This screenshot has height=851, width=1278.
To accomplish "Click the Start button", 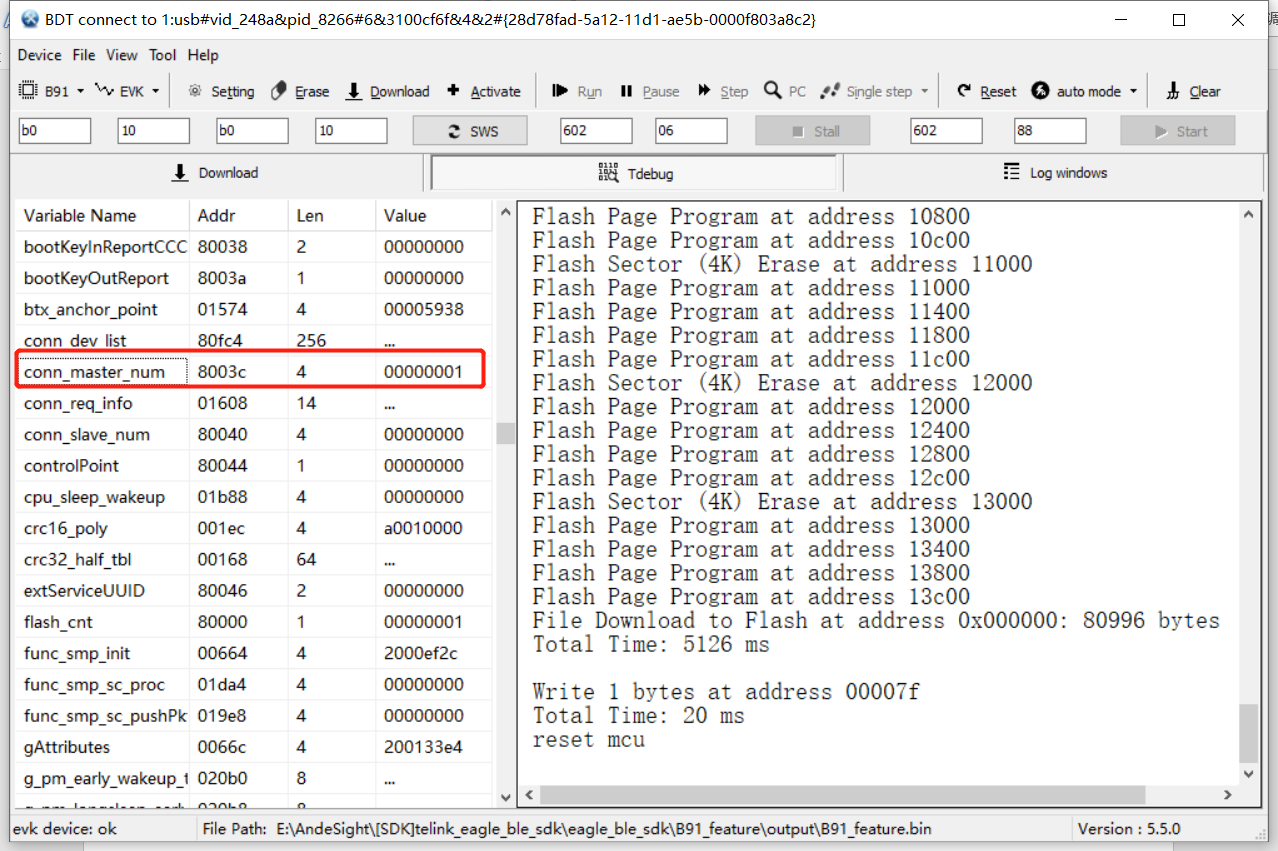I will tap(1178, 131).
